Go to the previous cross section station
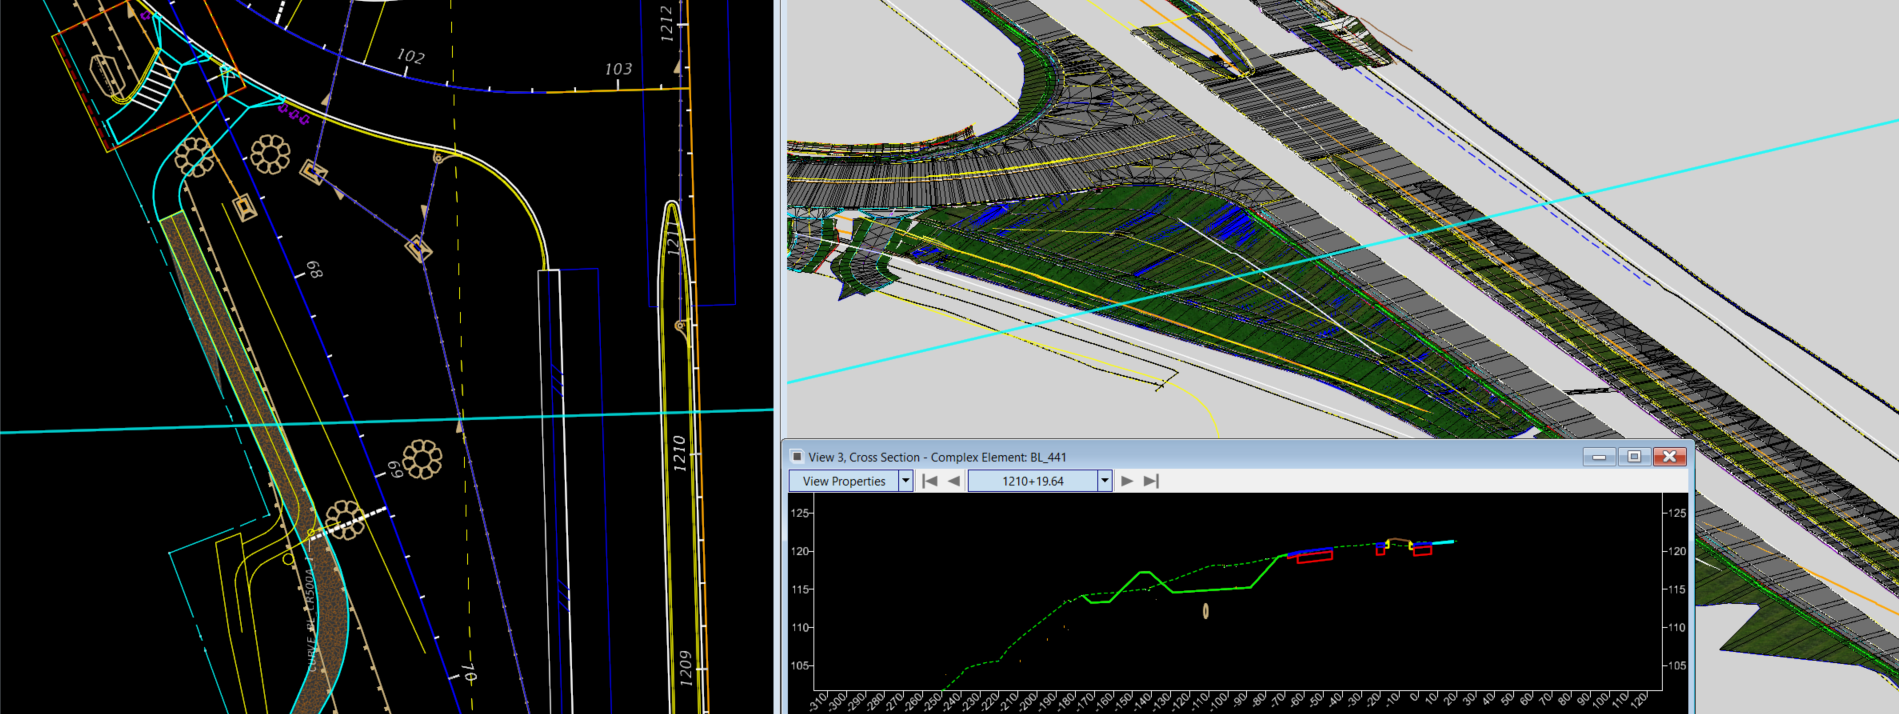The width and height of the screenshot is (1899, 714). pos(954,481)
